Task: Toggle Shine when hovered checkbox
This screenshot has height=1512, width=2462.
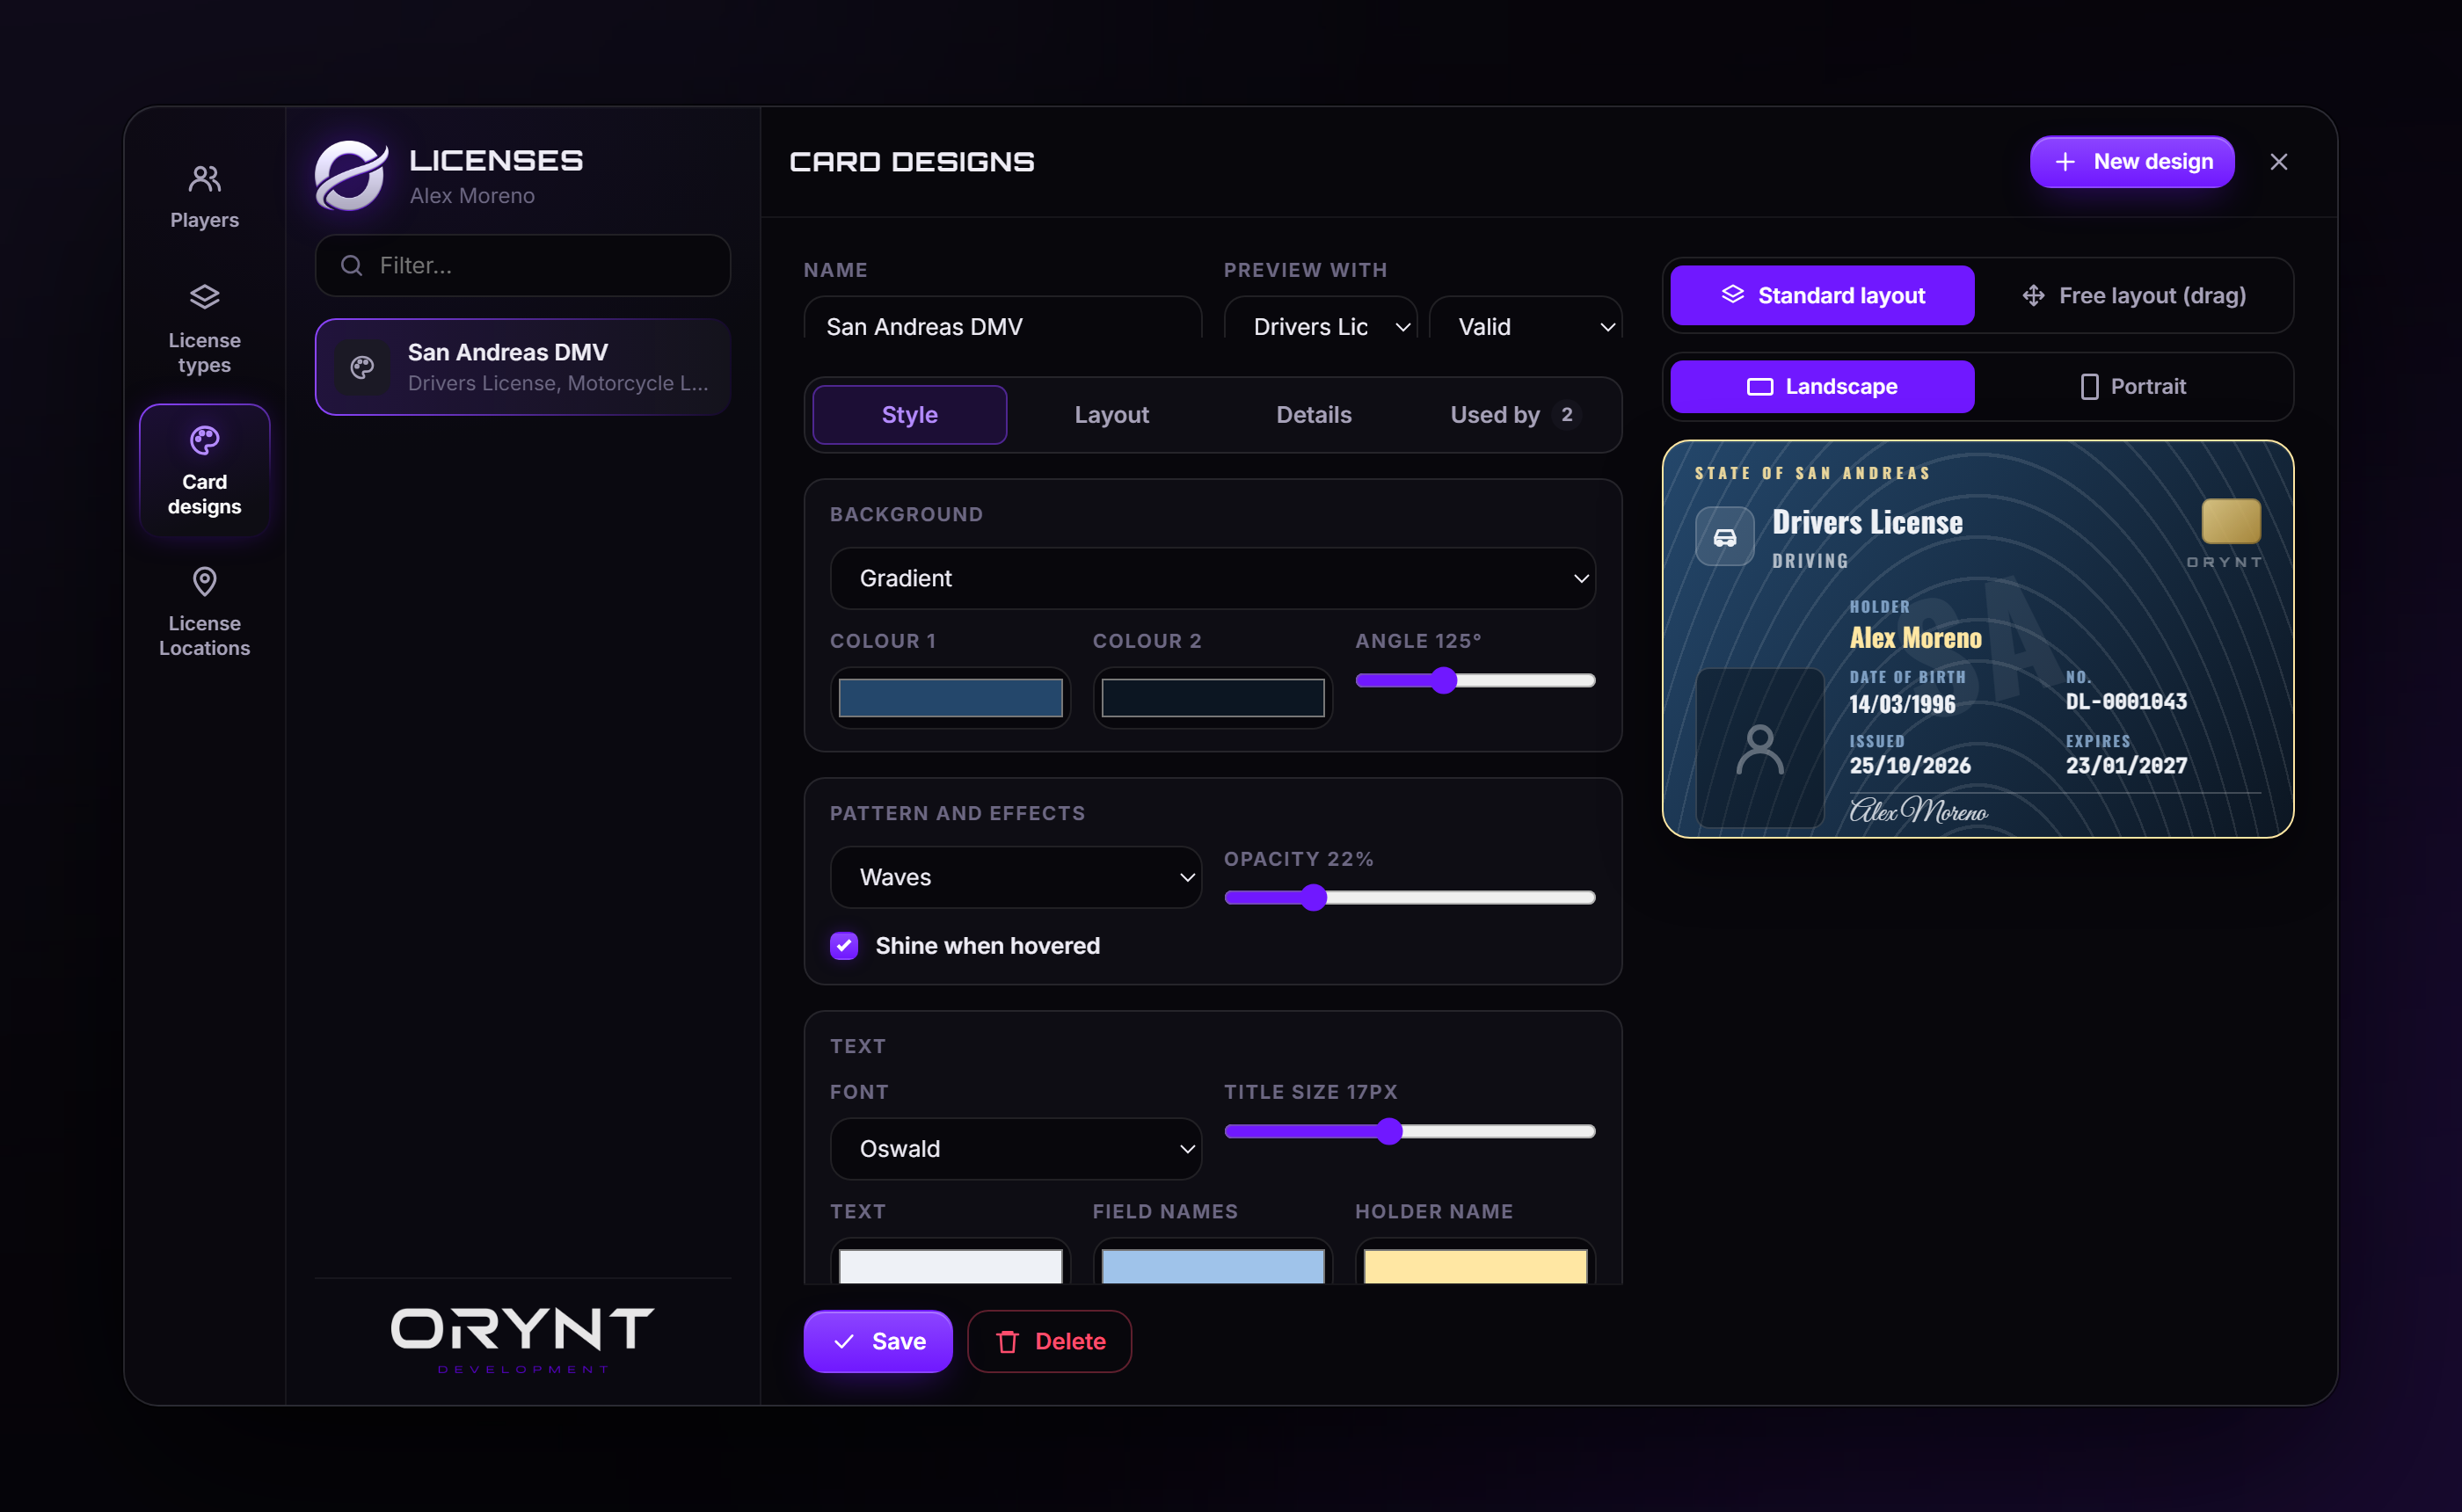Action: click(x=844, y=945)
